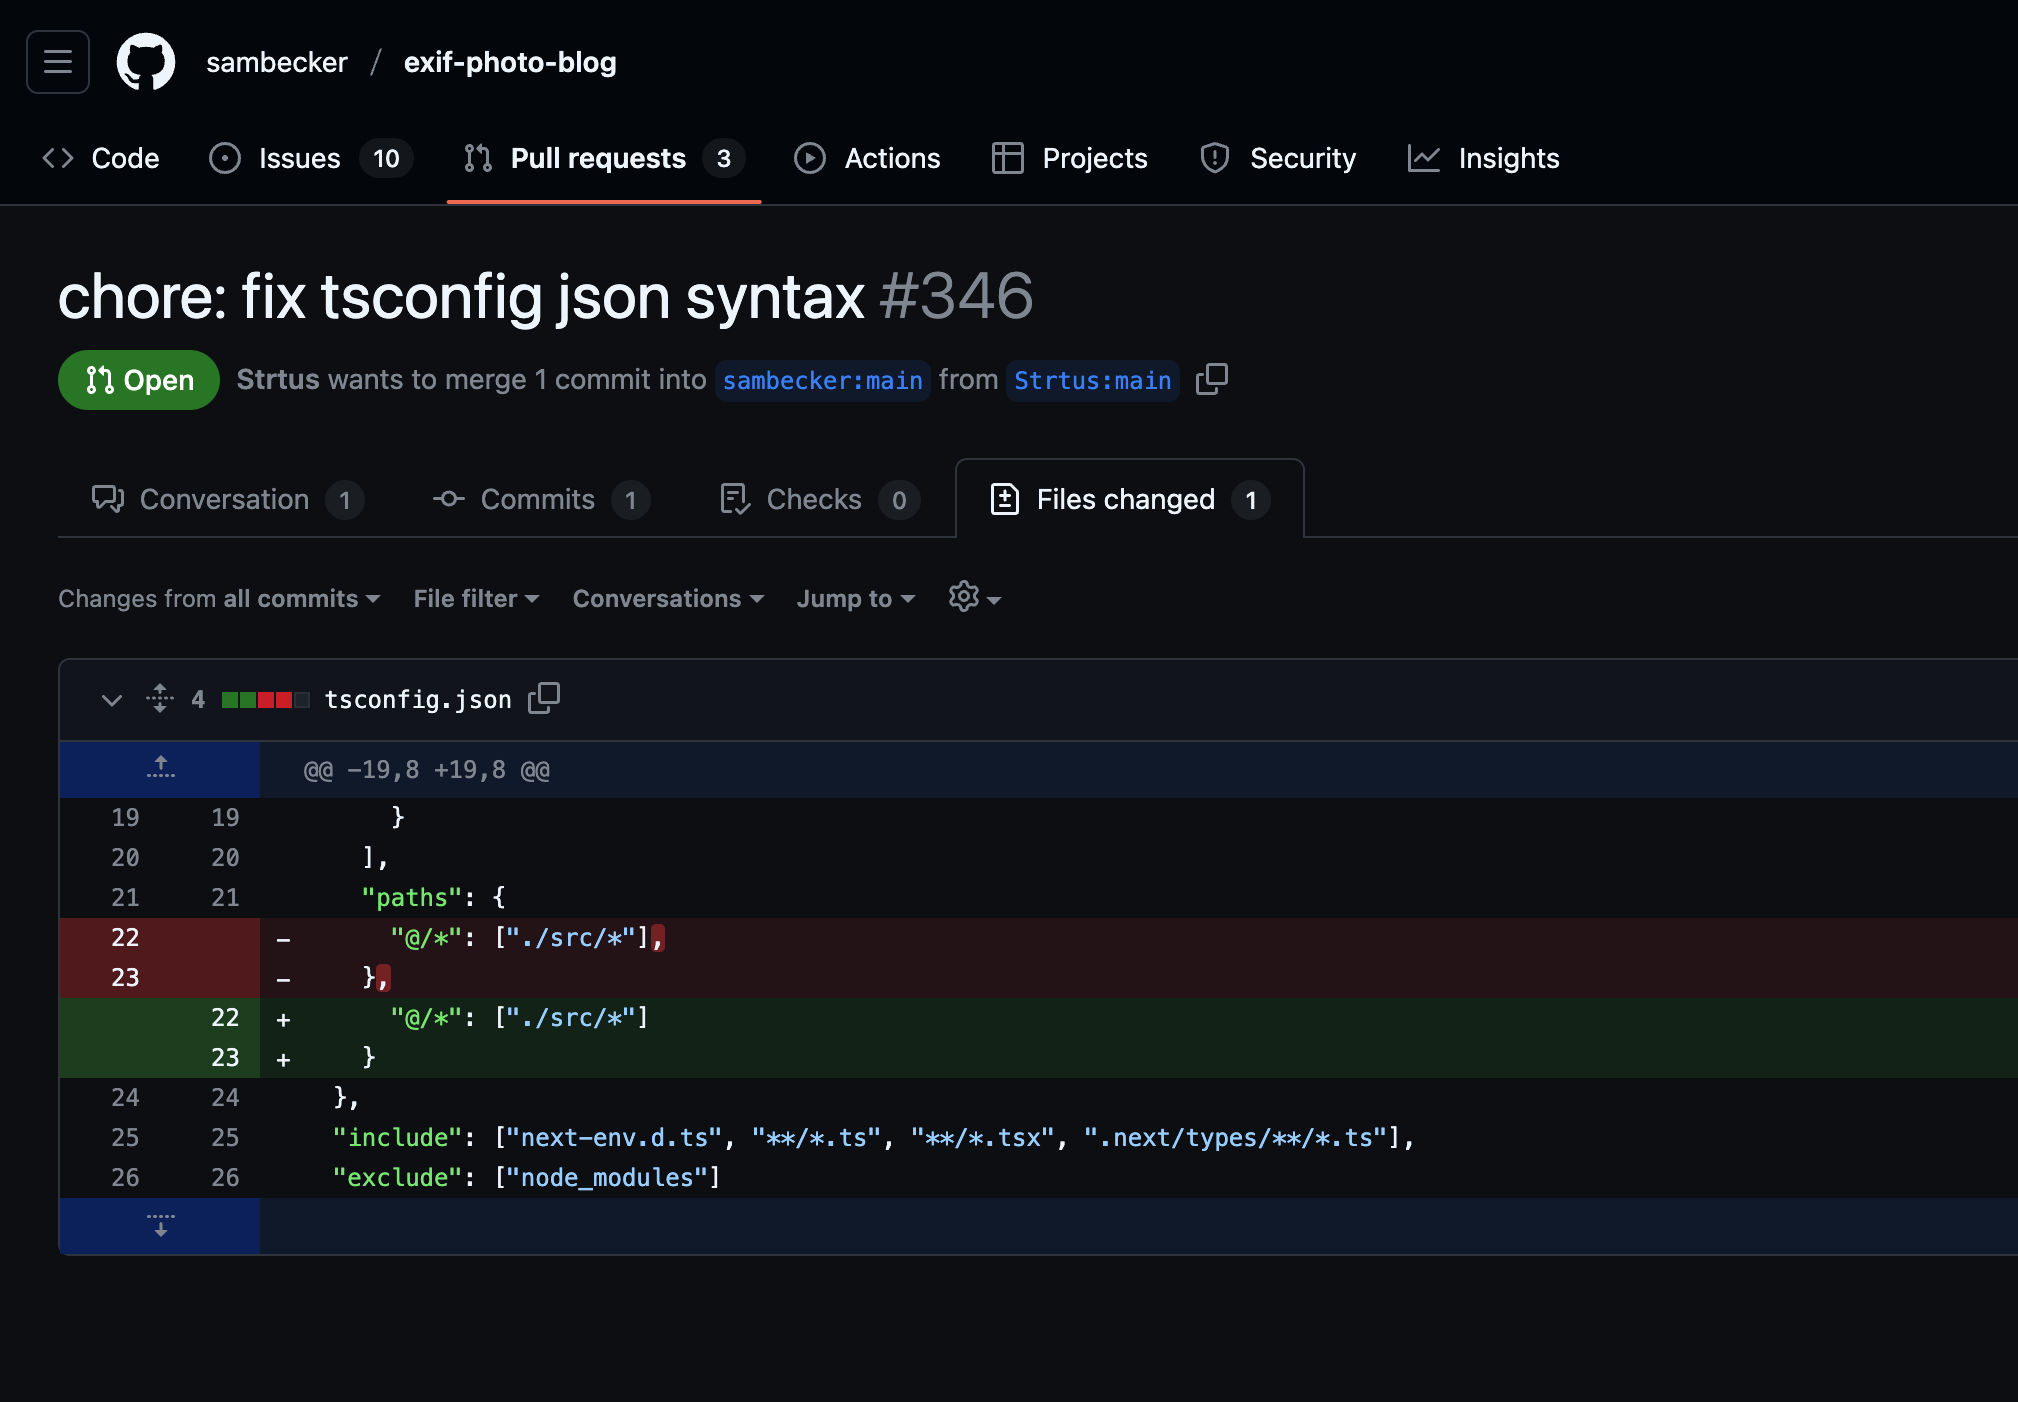2018x1402 pixels.
Task: Open the File filter dropdown
Action: (476, 598)
